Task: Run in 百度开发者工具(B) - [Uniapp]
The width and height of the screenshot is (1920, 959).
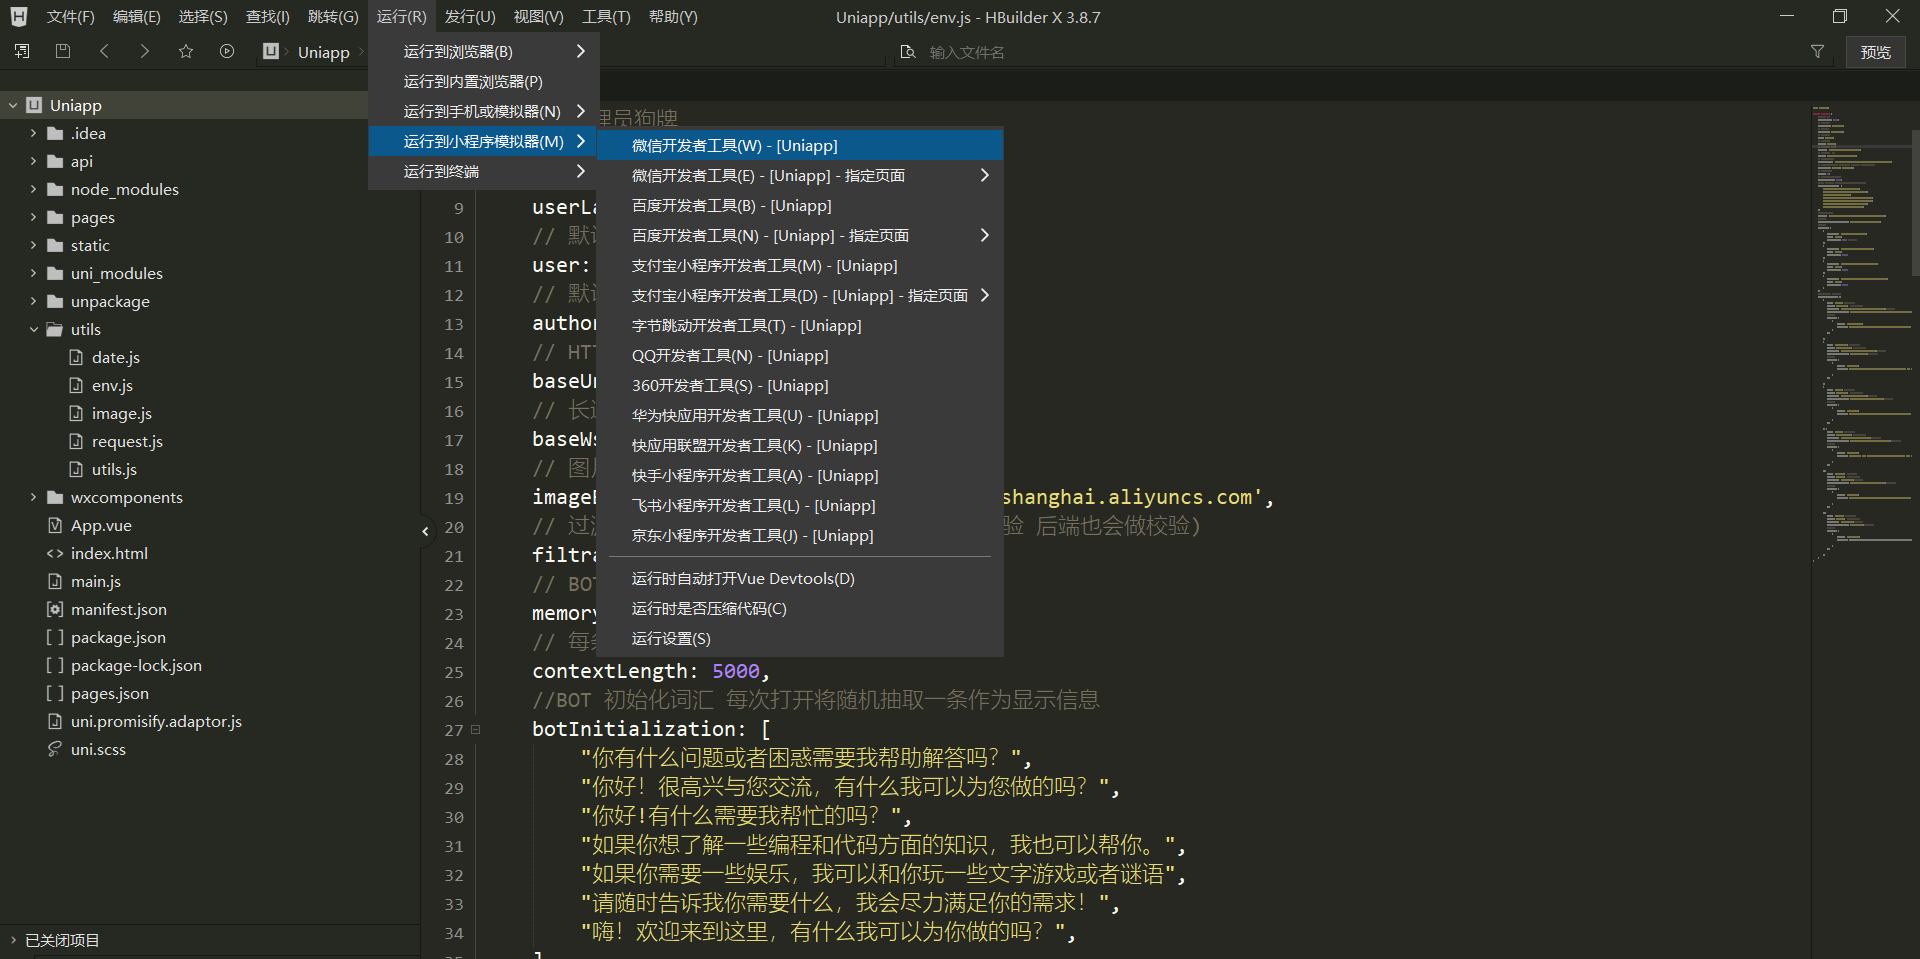Action: (800, 205)
